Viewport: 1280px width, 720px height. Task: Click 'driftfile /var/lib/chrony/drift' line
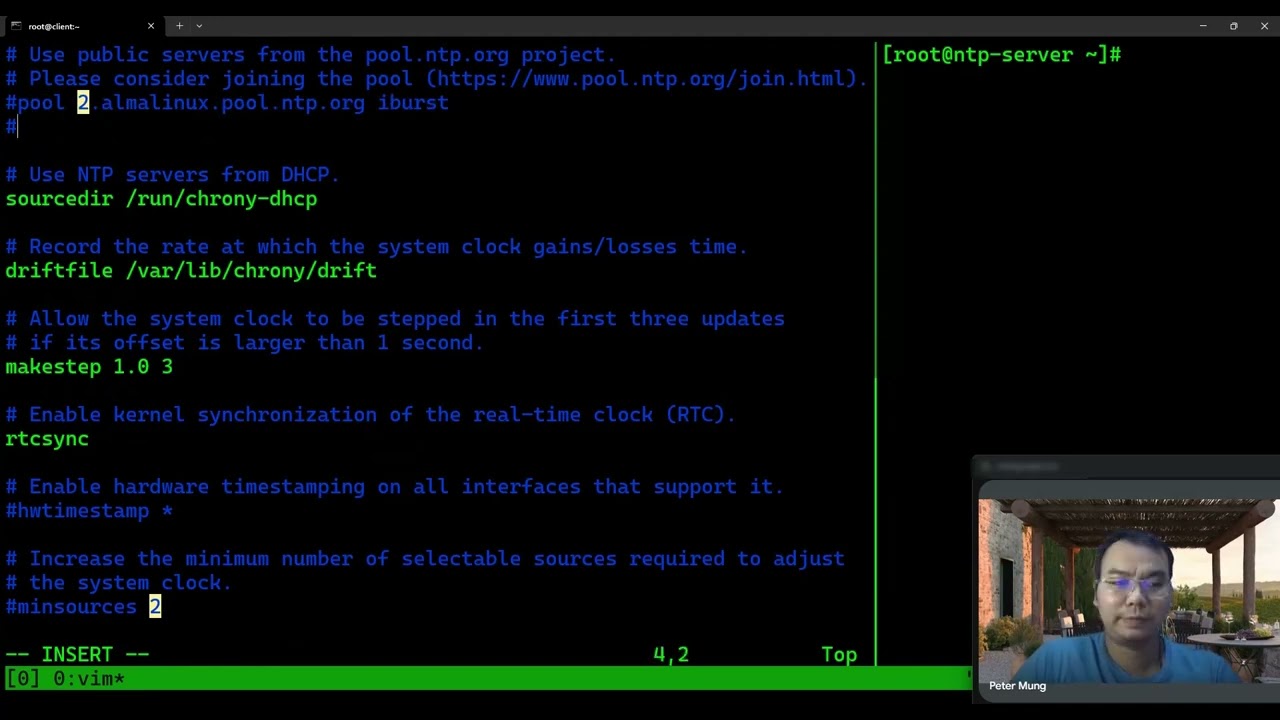coord(191,271)
